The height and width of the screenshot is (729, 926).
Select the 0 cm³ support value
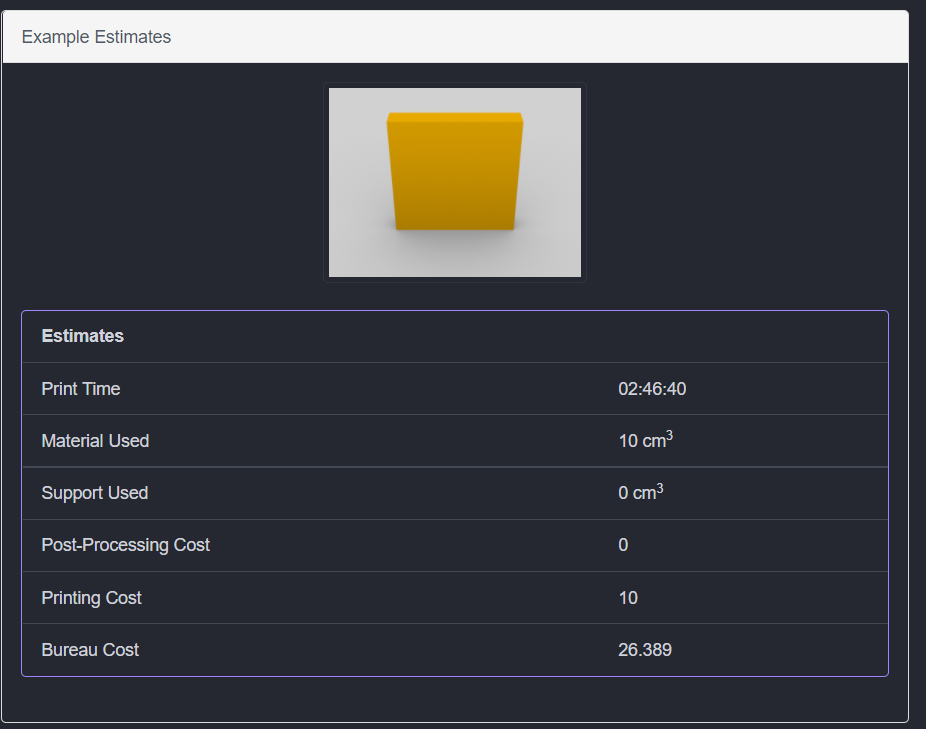point(640,493)
